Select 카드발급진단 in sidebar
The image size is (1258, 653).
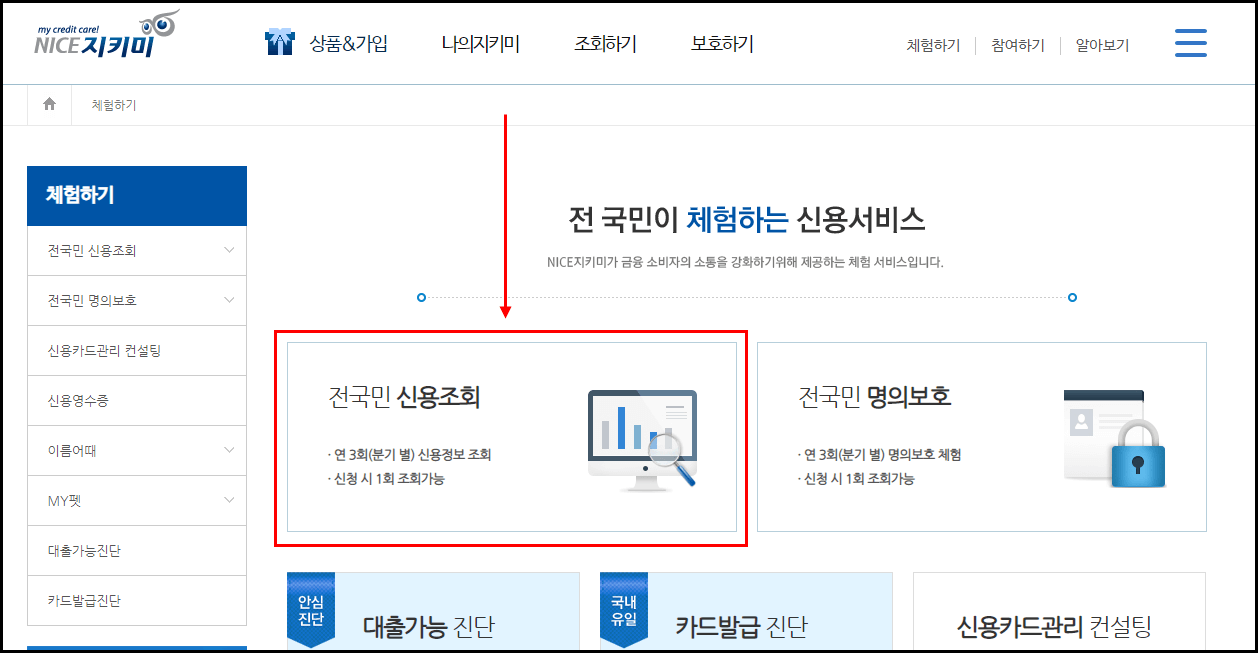[x=137, y=601]
